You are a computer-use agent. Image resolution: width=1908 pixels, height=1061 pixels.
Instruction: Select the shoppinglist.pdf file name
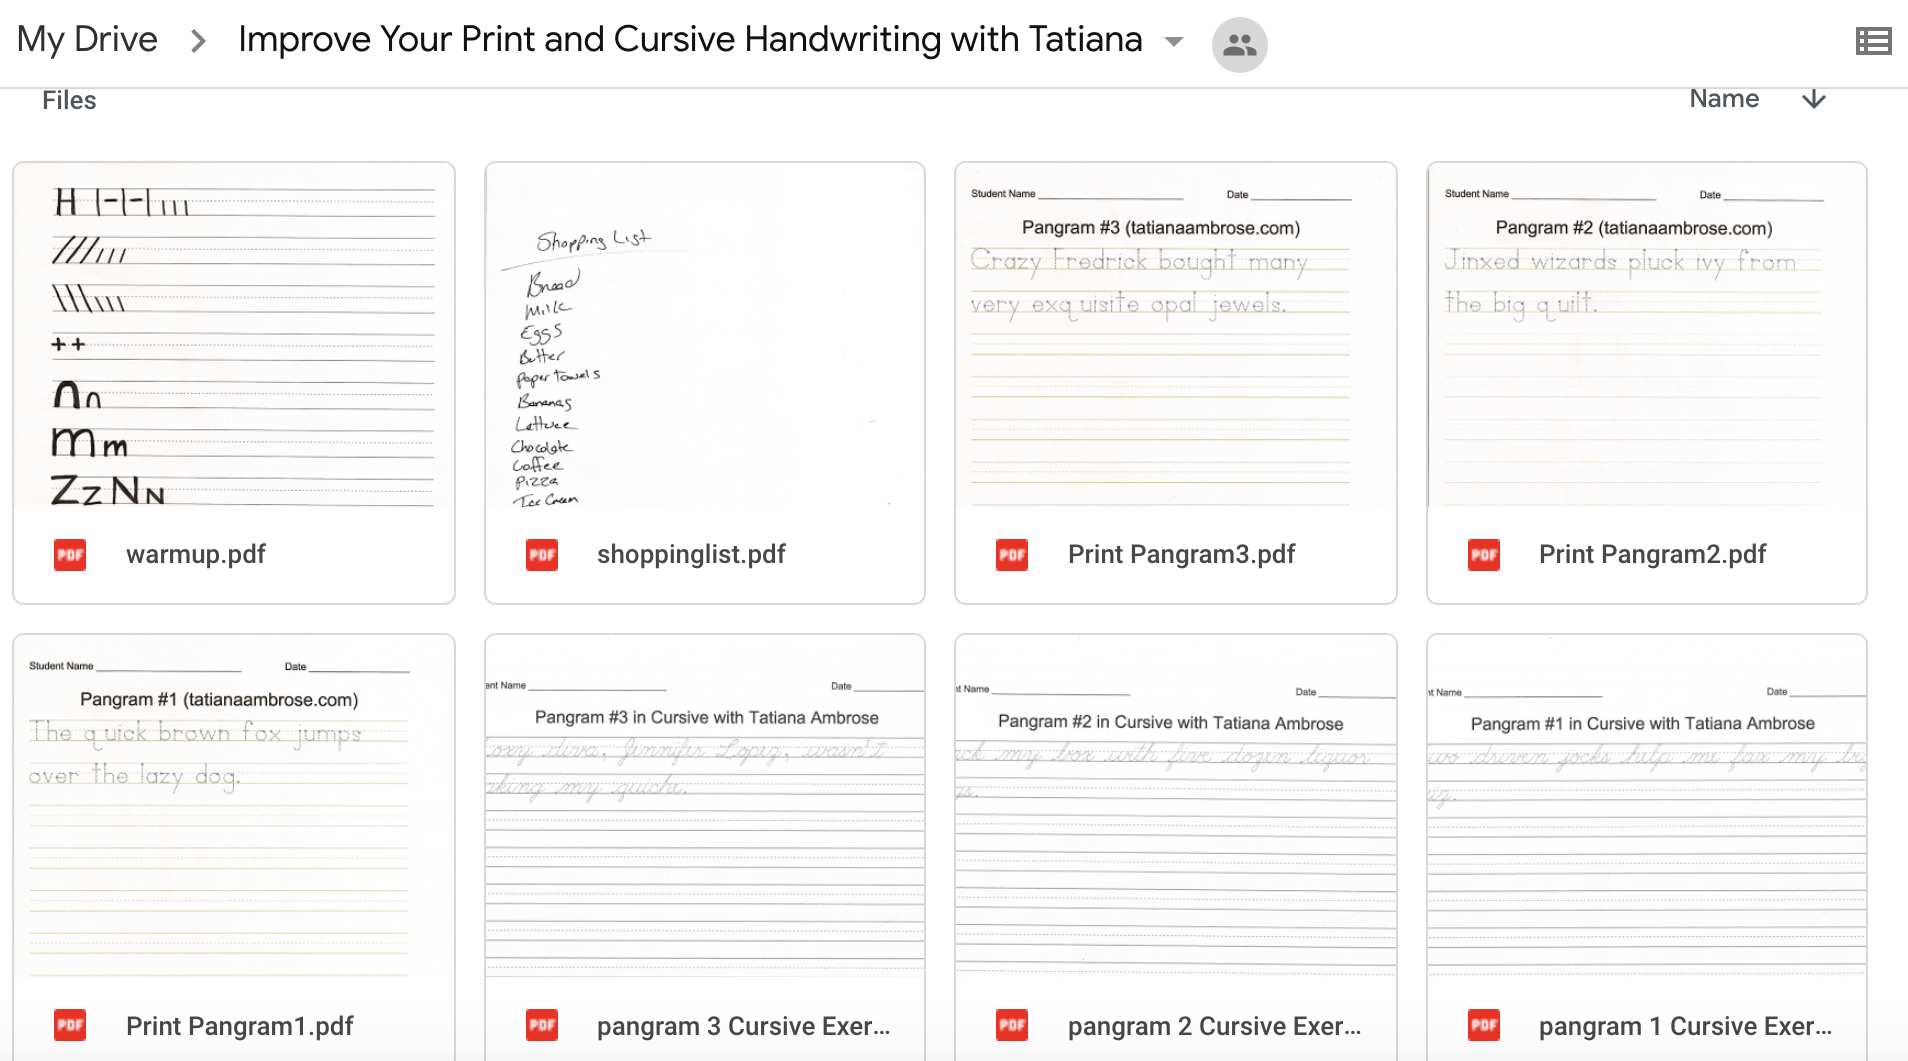691,554
